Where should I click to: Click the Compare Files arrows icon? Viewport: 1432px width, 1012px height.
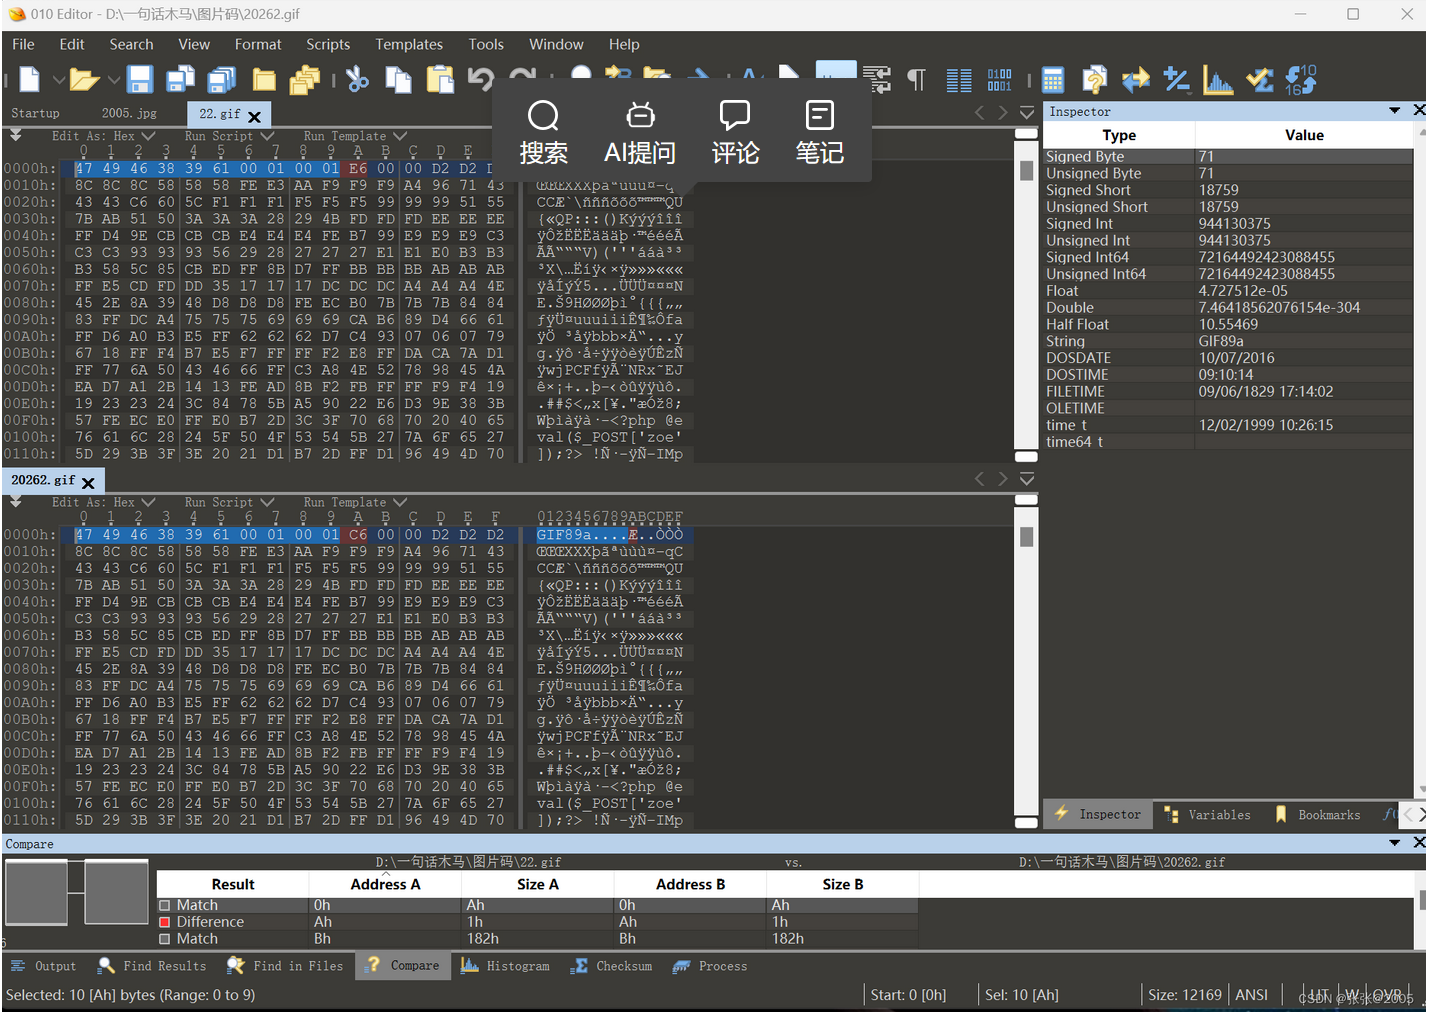click(x=1136, y=80)
